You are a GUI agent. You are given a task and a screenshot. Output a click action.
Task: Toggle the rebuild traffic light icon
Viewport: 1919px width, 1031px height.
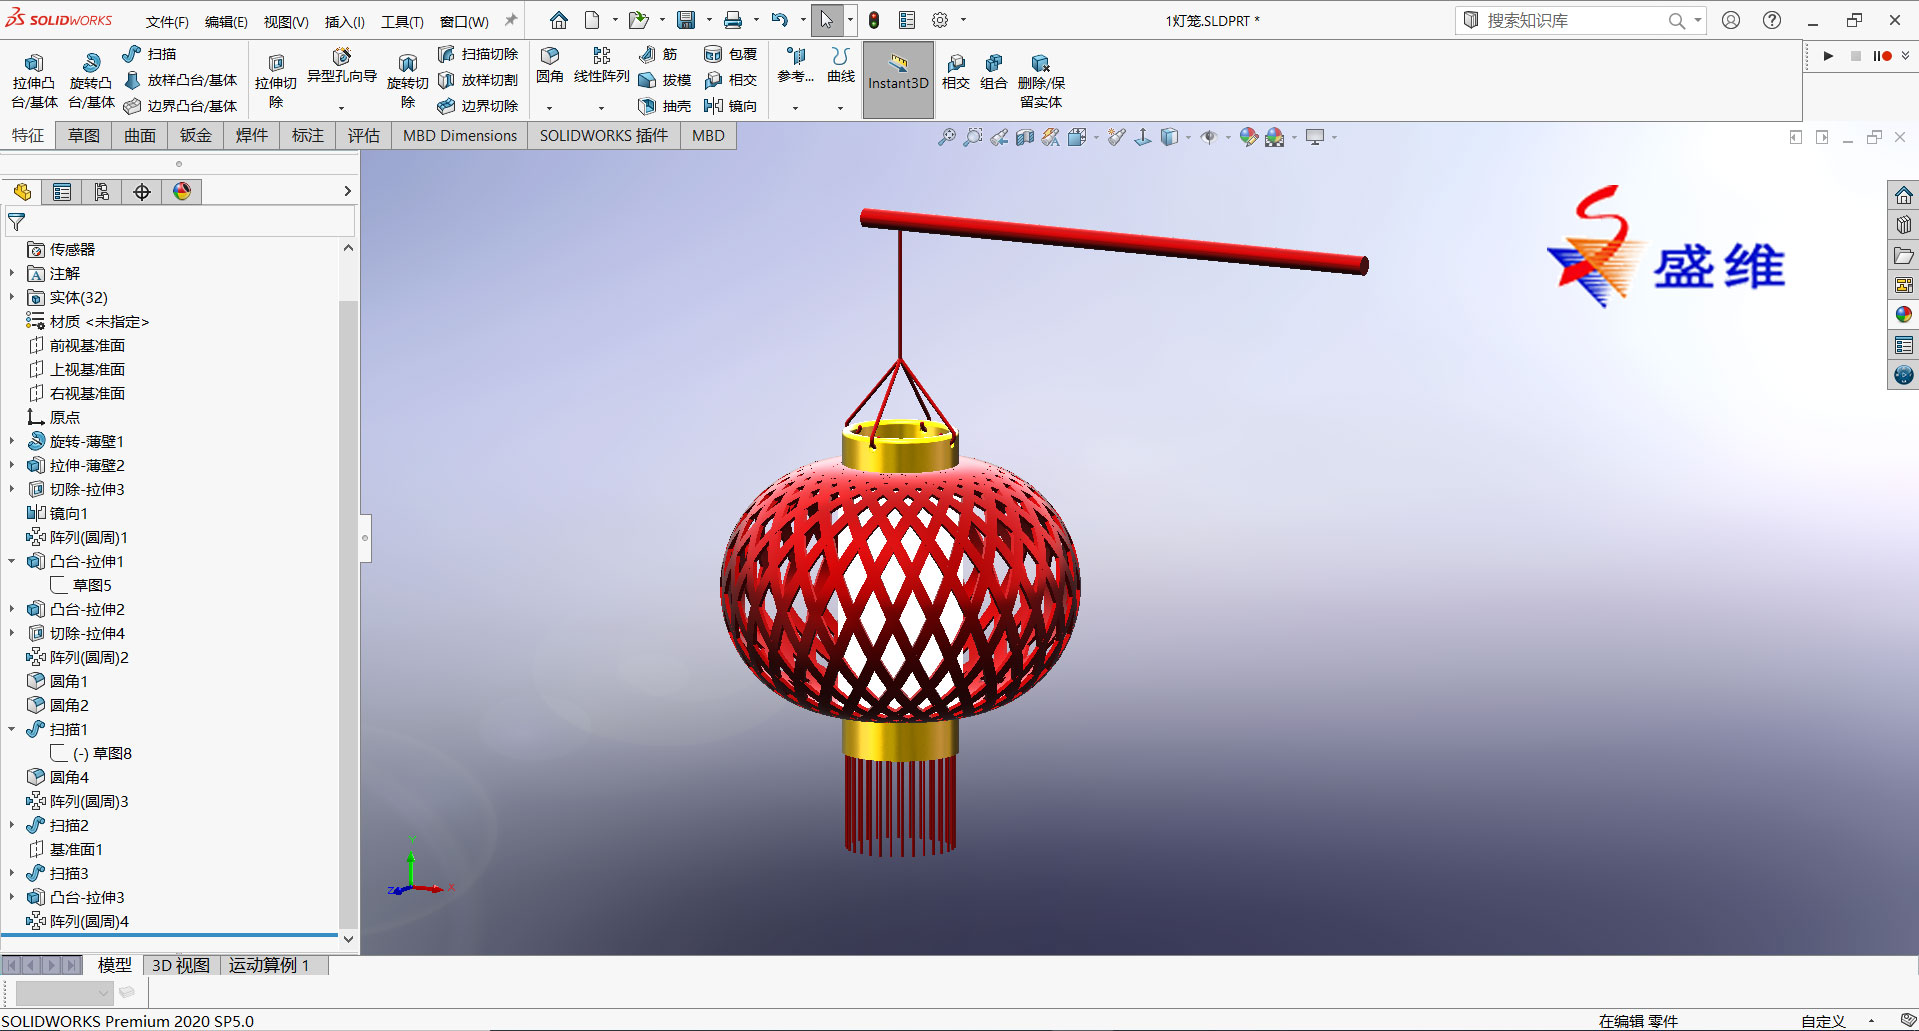click(874, 20)
